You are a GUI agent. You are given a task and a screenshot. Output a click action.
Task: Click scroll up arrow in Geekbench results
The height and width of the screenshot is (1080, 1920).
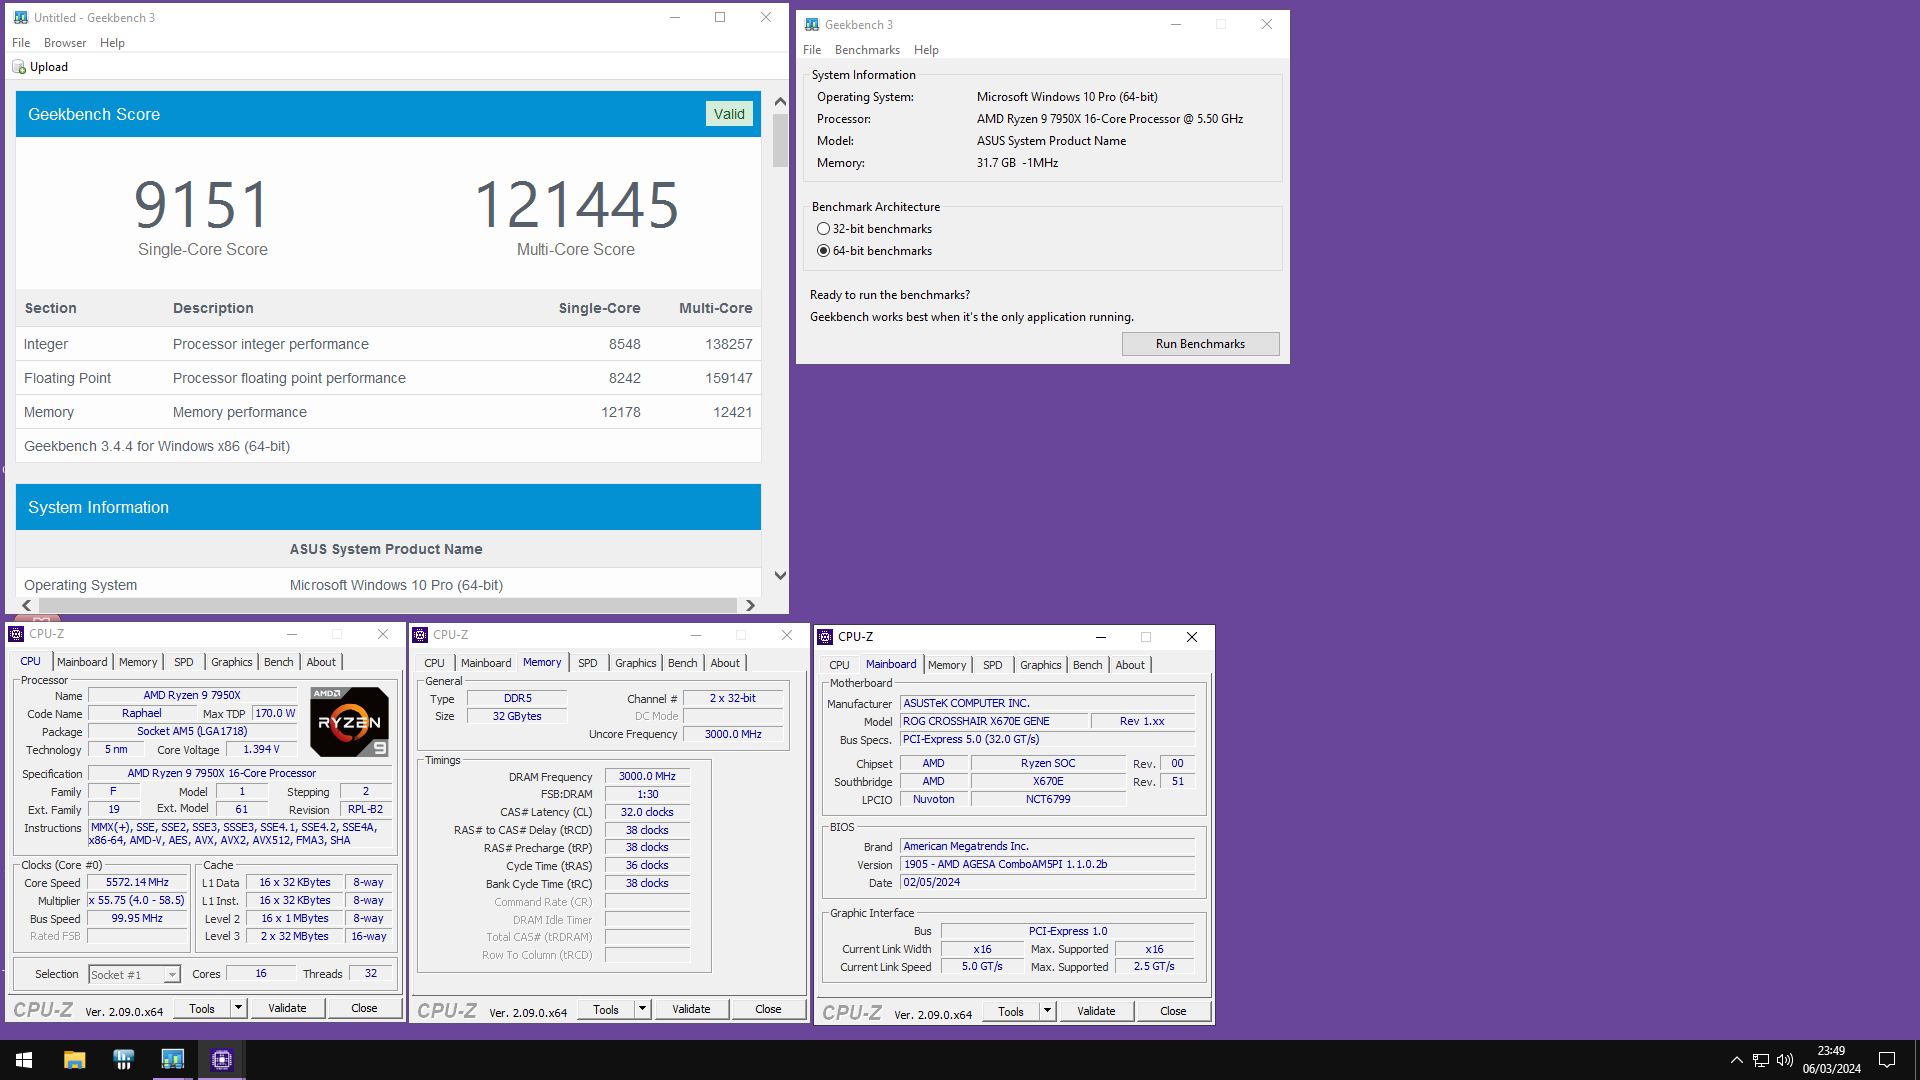[x=780, y=101]
